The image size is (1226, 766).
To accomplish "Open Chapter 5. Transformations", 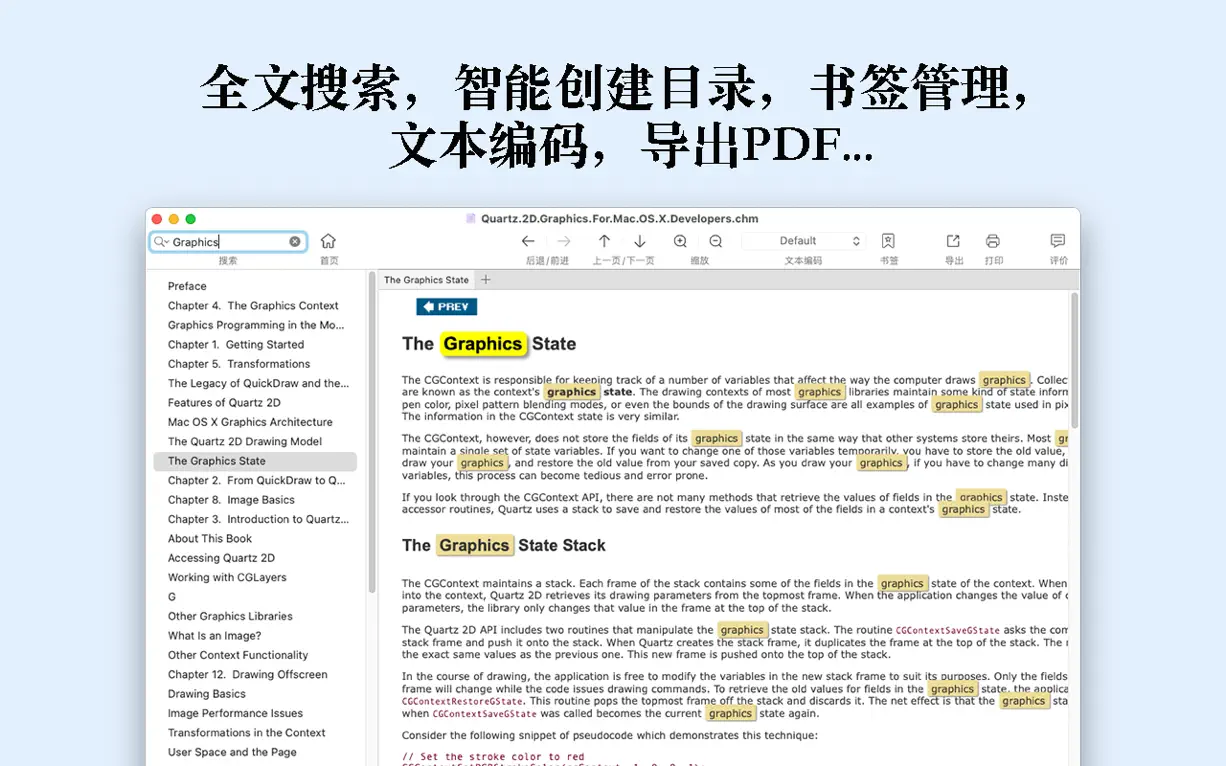I will click(x=239, y=364).
